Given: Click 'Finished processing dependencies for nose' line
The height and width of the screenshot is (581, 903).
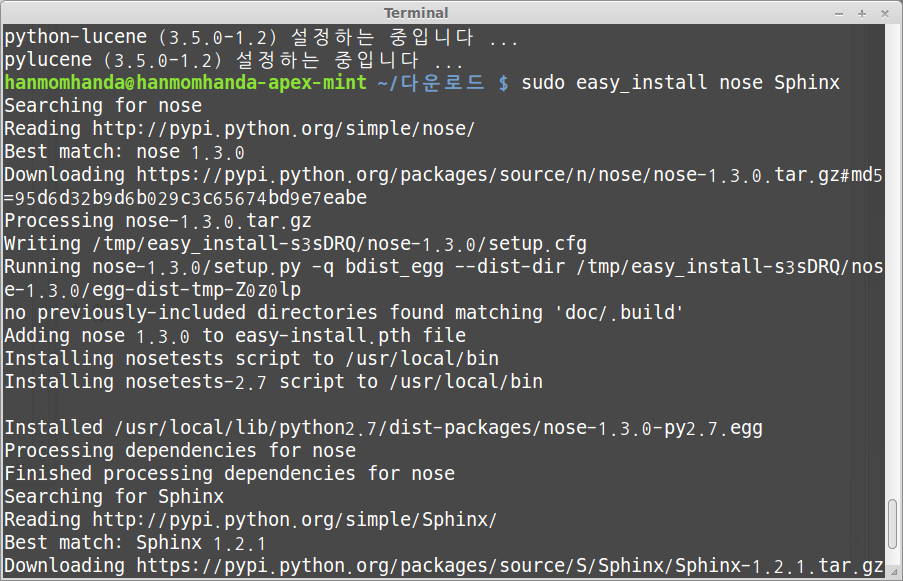Looking at the screenshot, I should [230, 474].
